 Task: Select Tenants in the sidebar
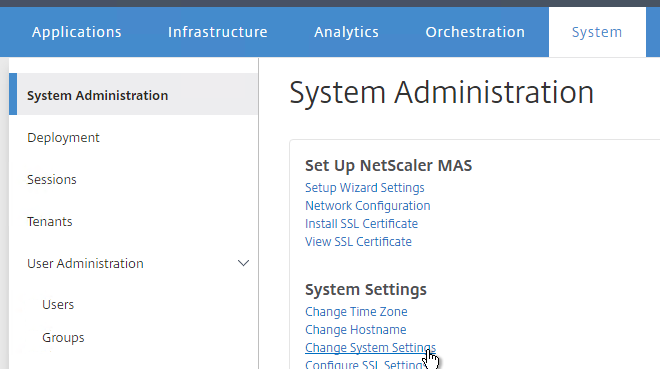(50, 222)
